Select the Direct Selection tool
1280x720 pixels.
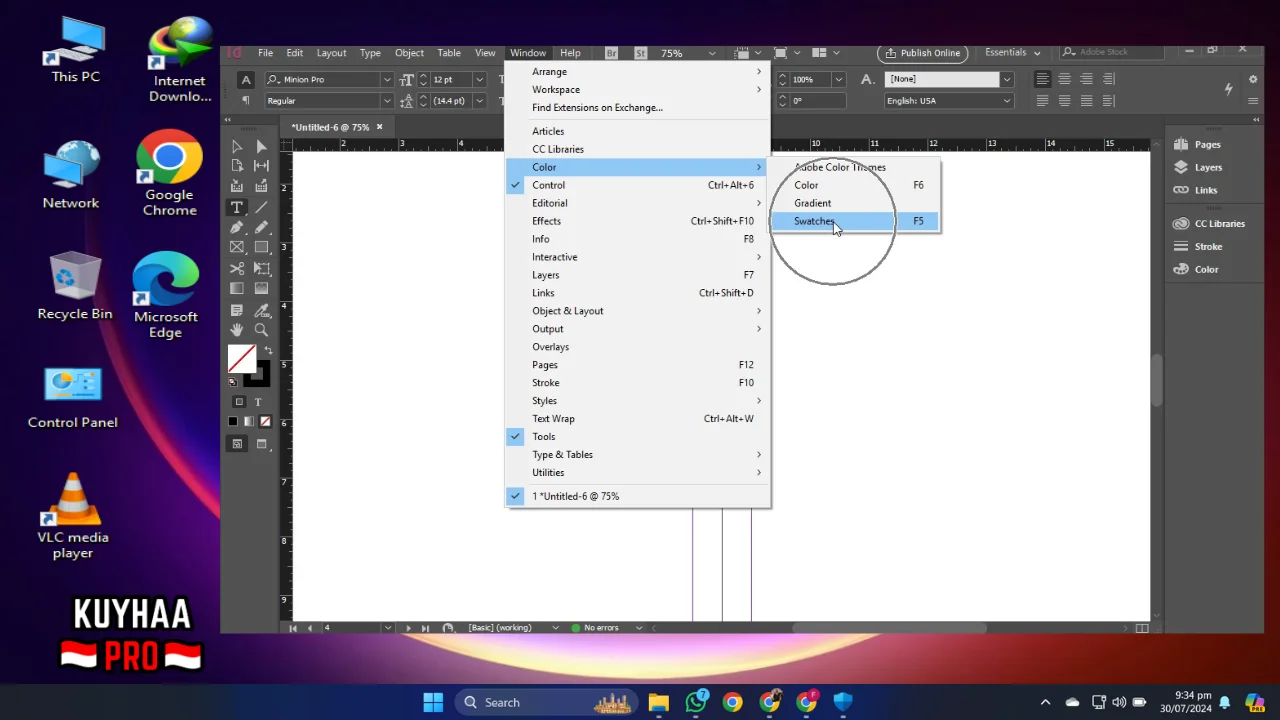(x=261, y=147)
